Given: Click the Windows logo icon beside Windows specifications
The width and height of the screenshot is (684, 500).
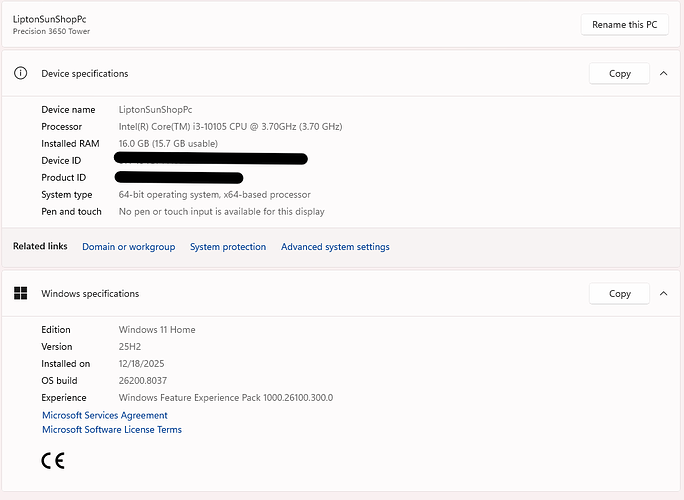Looking at the screenshot, I should point(21,293).
